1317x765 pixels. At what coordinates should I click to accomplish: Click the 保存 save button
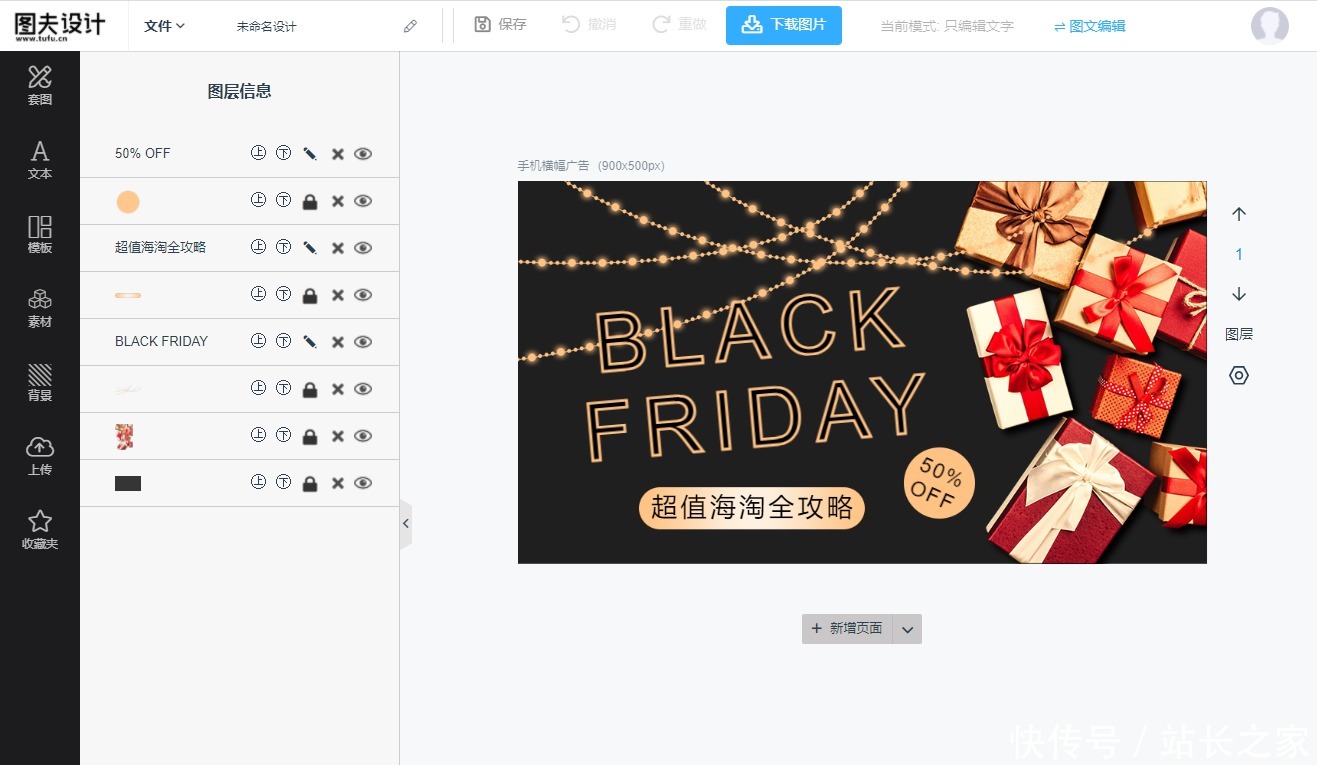tap(499, 25)
